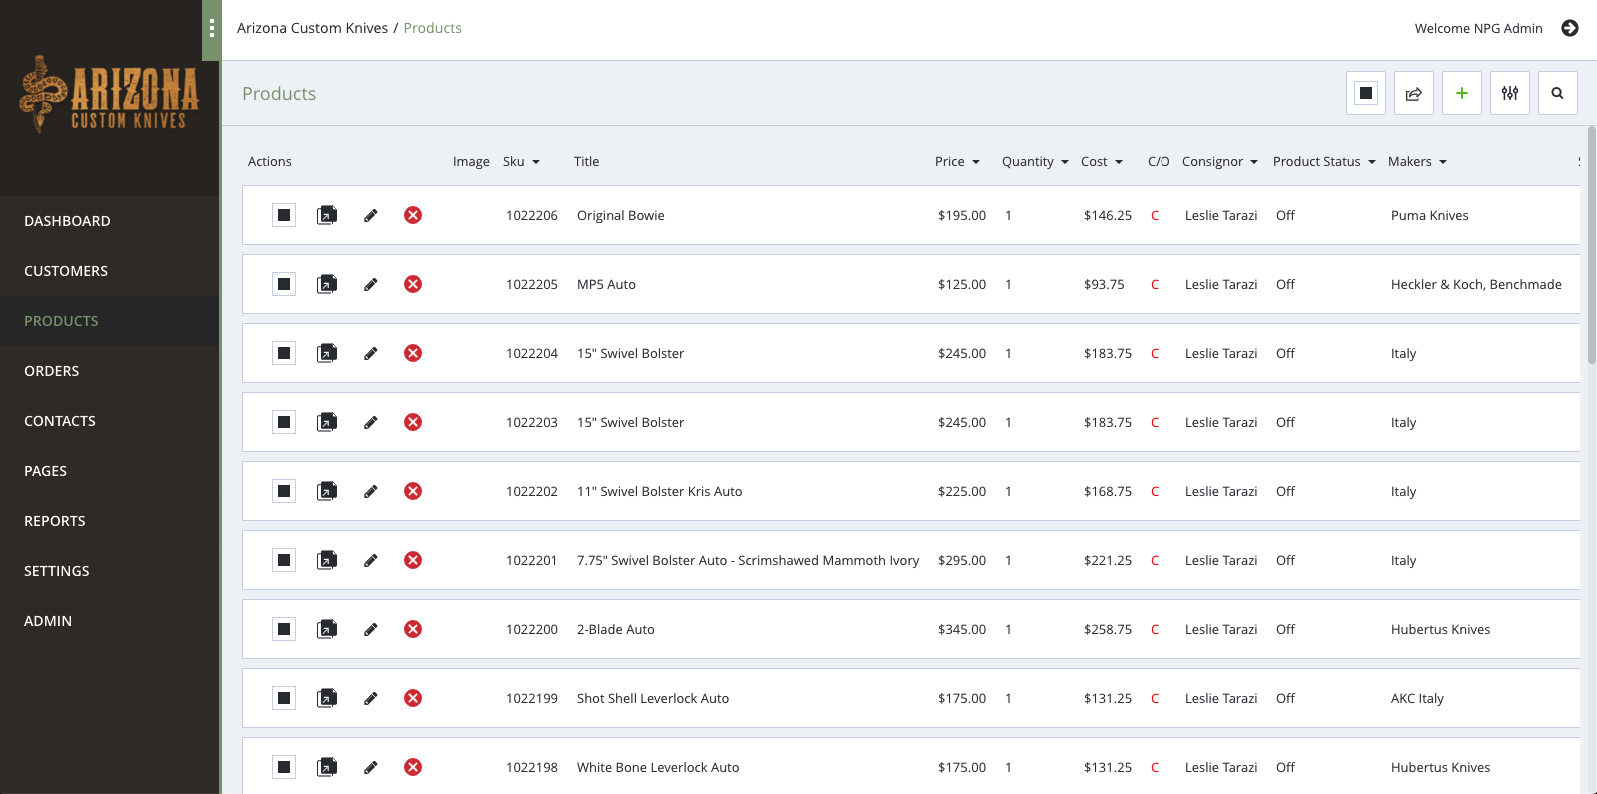Screen dimensions: 1597x794
Task: Duplicate the MP5 Auto product
Action: pyautogui.click(x=327, y=284)
